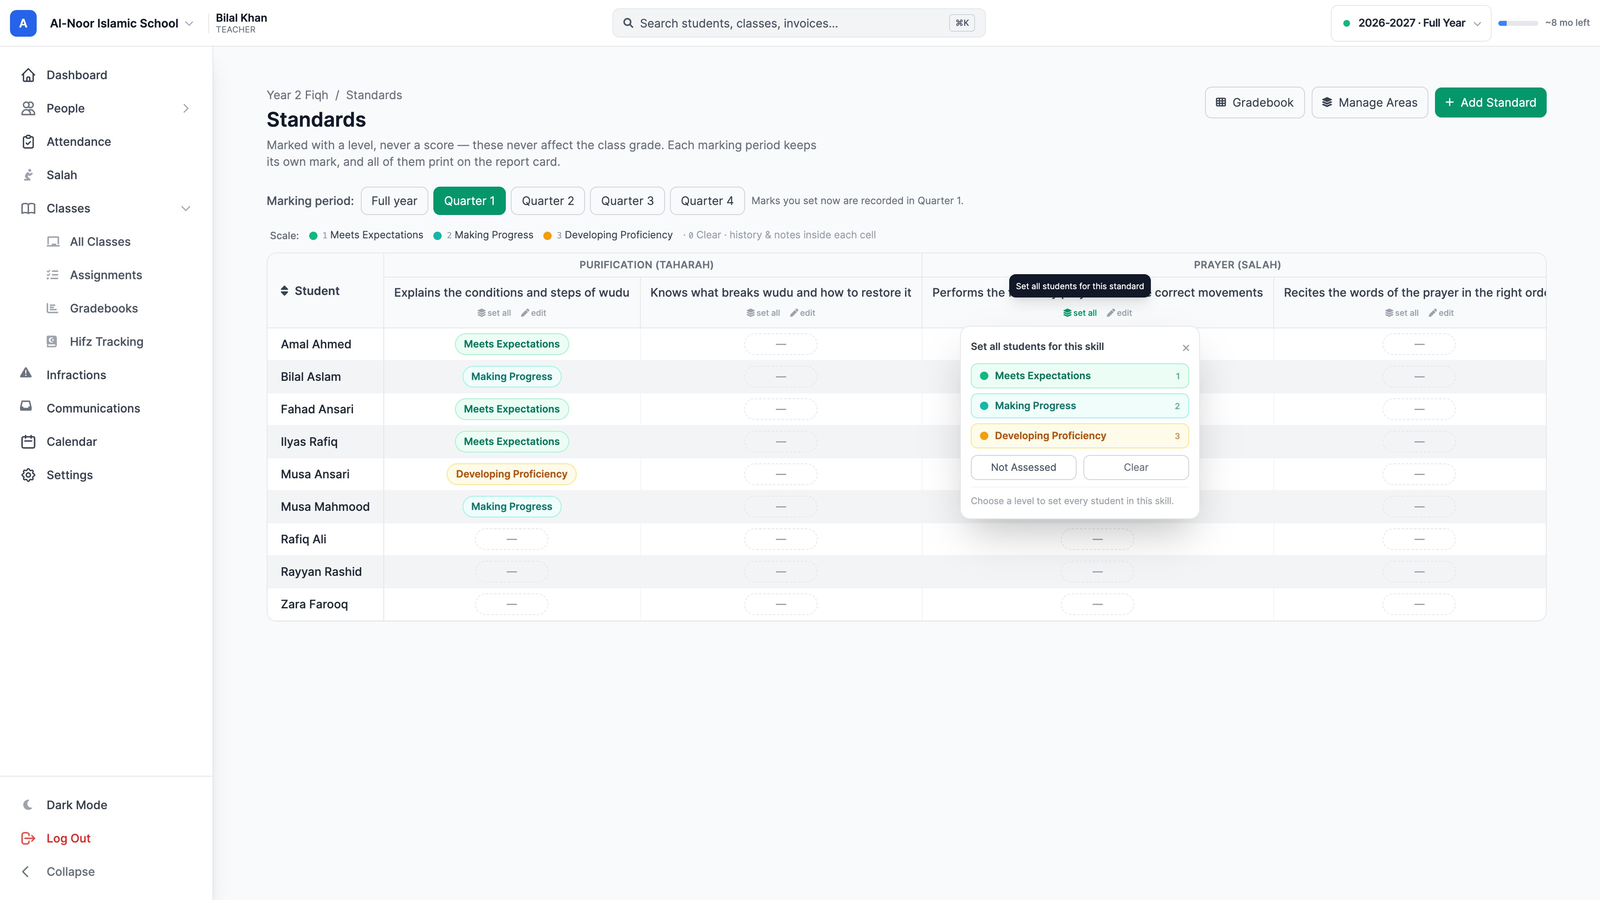Close the set-all-students popup
The width and height of the screenshot is (1600, 900).
(x=1186, y=348)
